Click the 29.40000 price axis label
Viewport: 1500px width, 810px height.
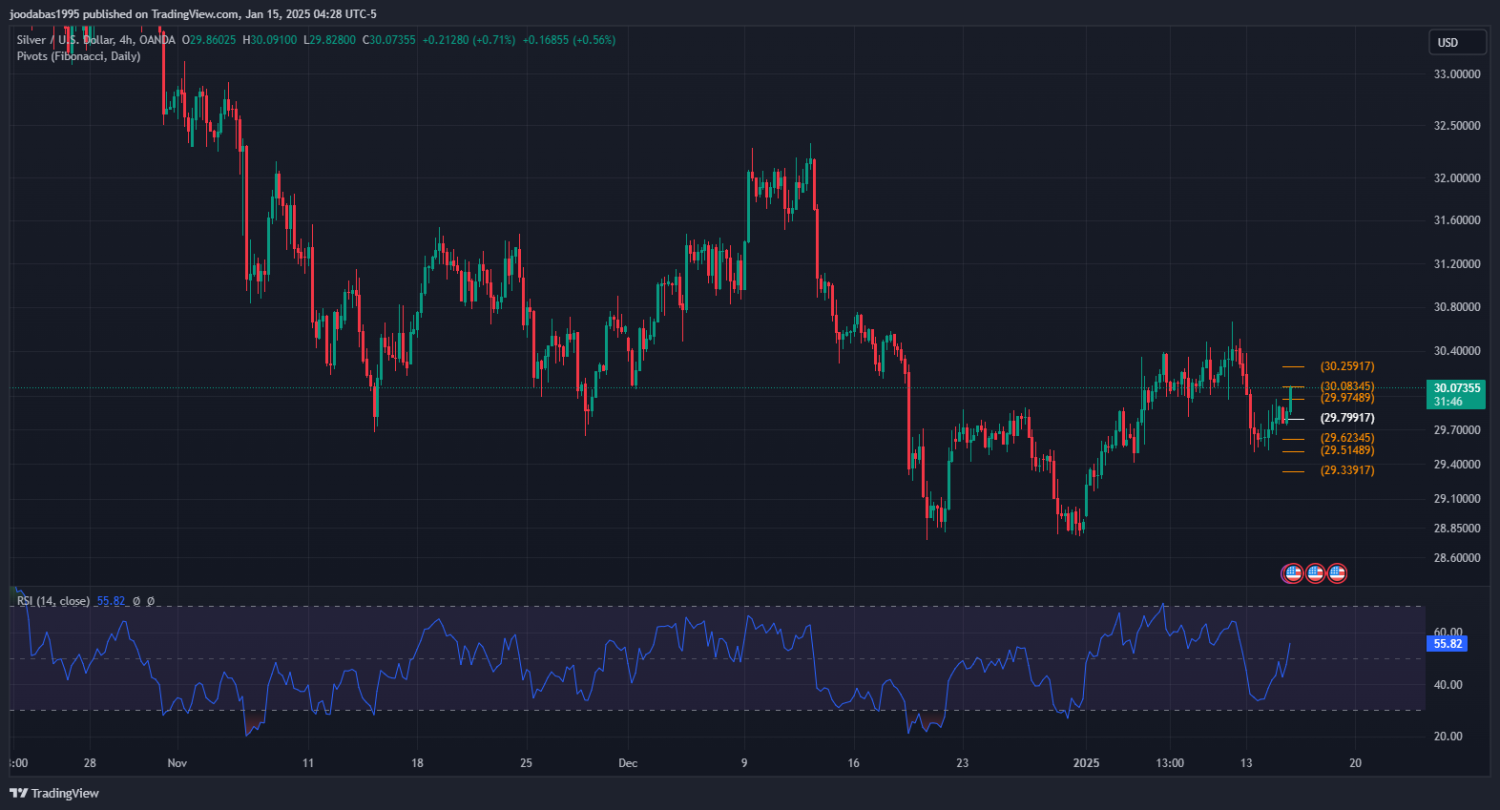[1457, 465]
